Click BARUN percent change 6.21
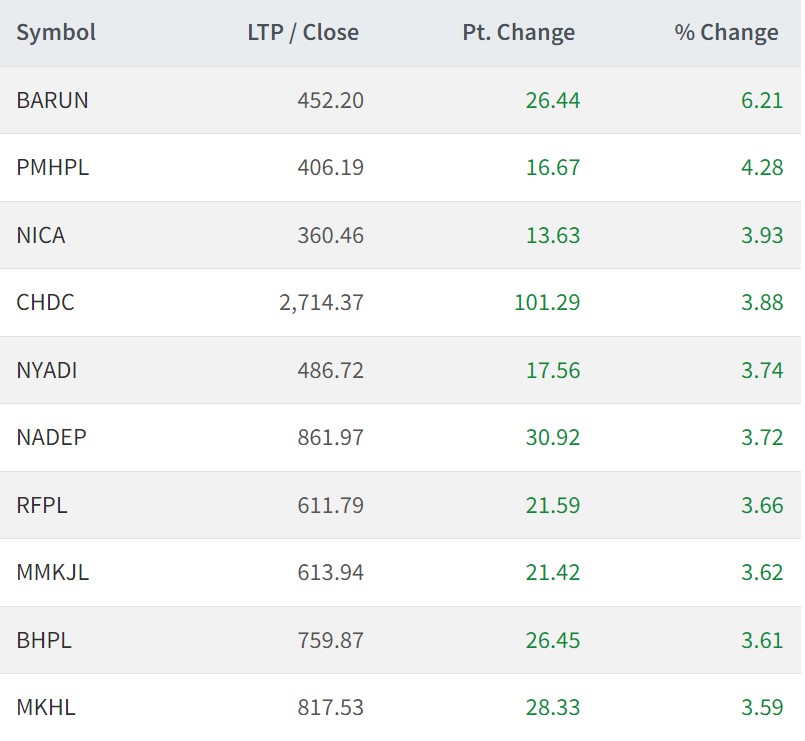This screenshot has width=805, height=741. coord(762,100)
